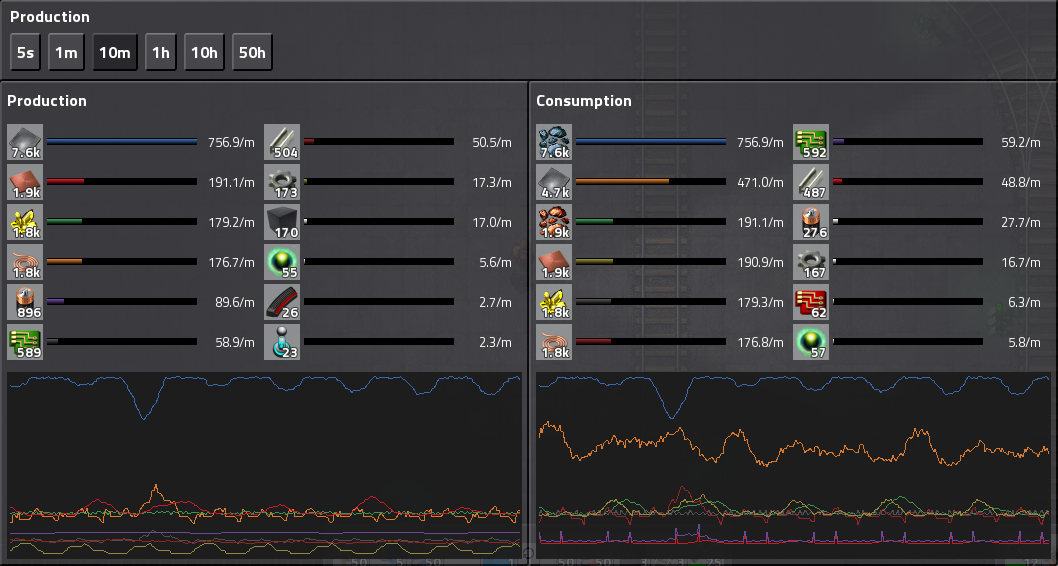This screenshot has height=566, width=1058.
Task: Click the 27.7/m consumption rate value
Action: point(1021,222)
